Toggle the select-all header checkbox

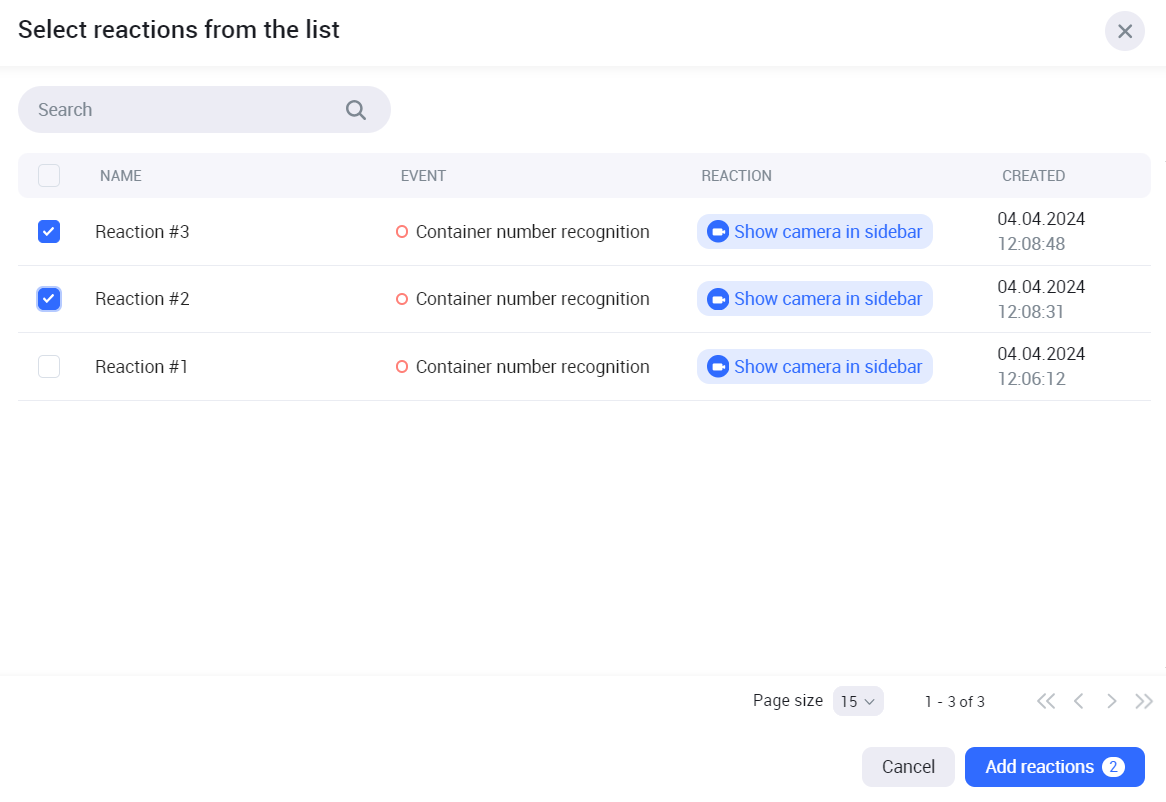pos(49,176)
